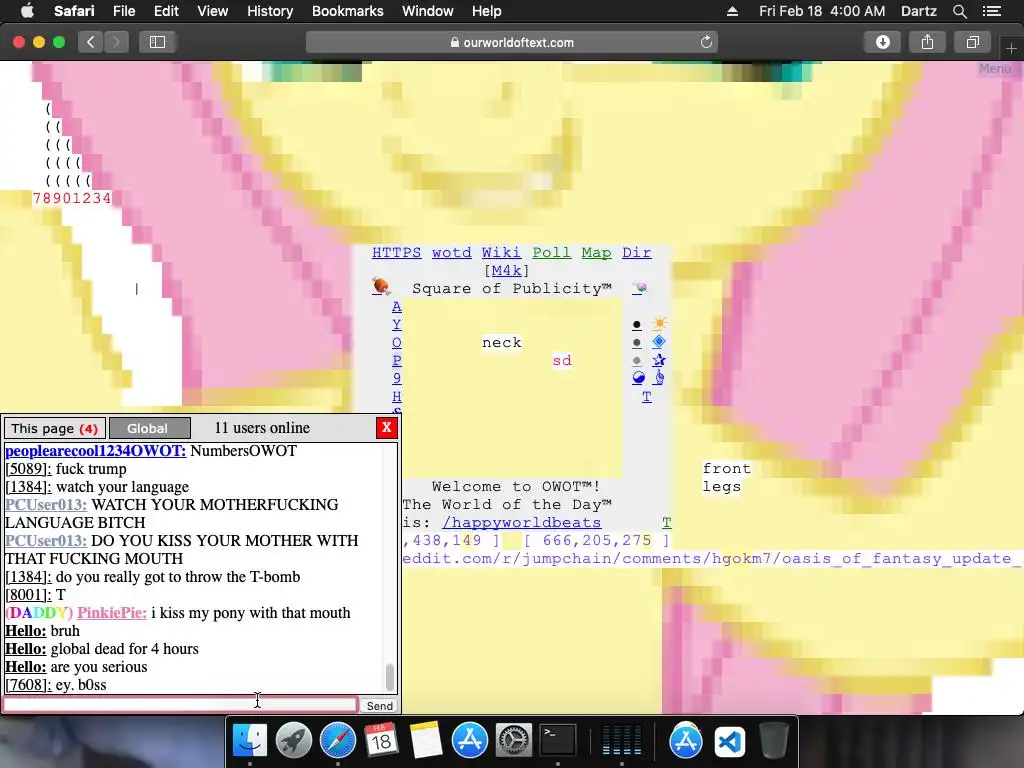Click the eject icon in menu bar
Viewport: 1024px width, 768px height.
[x=732, y=11]
